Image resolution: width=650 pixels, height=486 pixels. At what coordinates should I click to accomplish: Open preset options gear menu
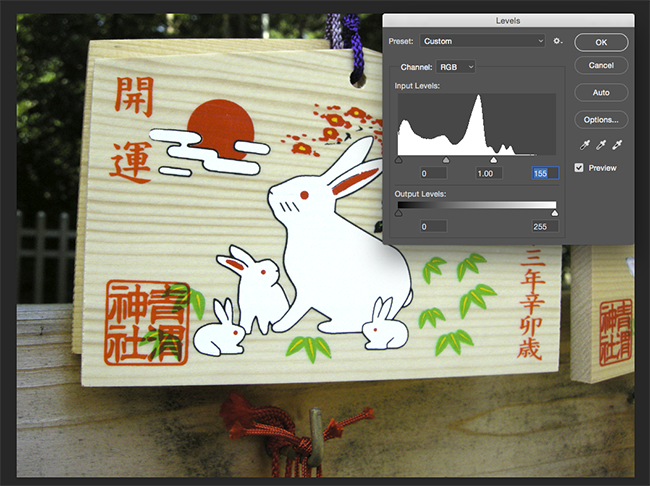point(558,41)
